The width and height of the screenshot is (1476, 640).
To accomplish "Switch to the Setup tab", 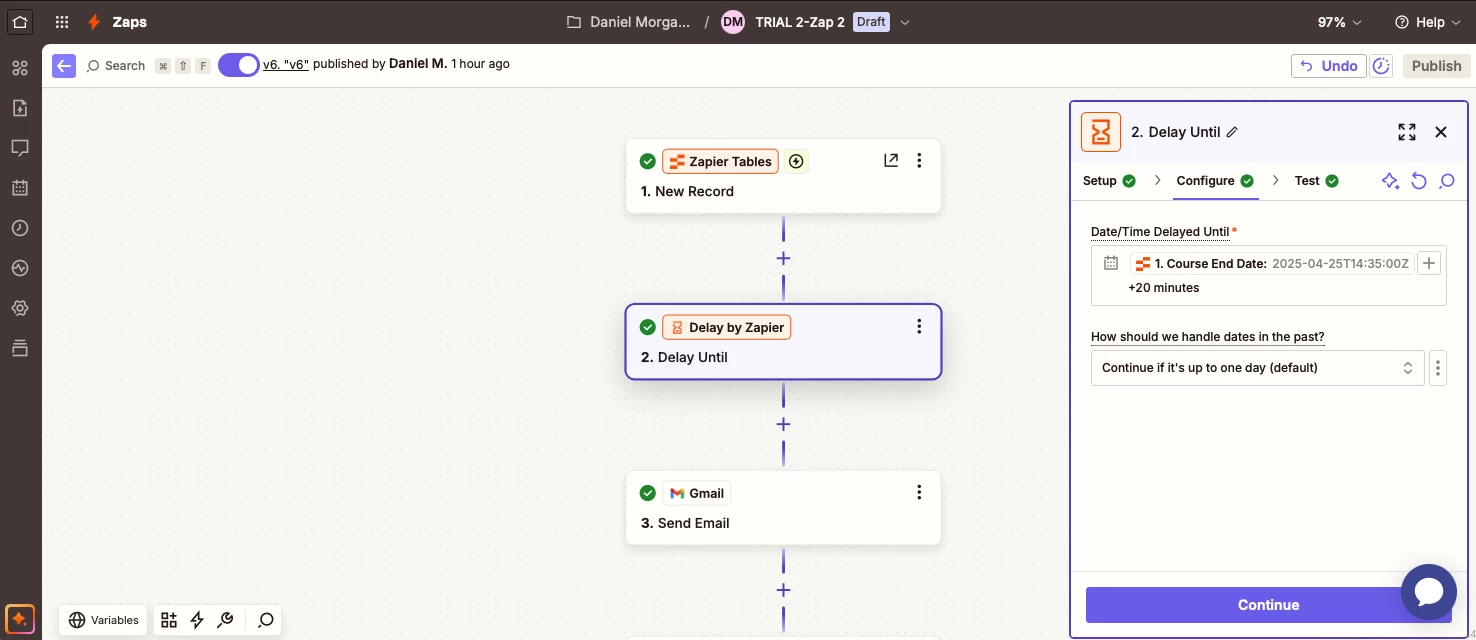I will pyautogui.click(x=1109, y=181).
